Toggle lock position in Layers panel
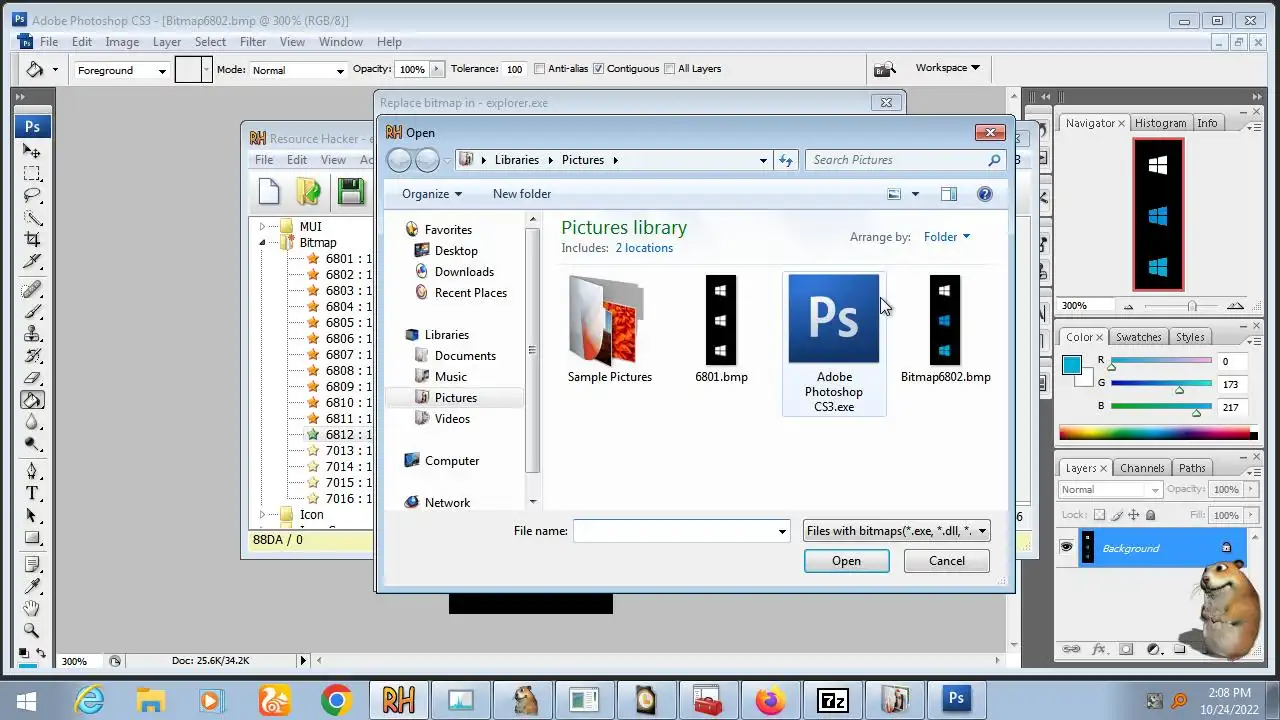 [x=1134, y=515]
